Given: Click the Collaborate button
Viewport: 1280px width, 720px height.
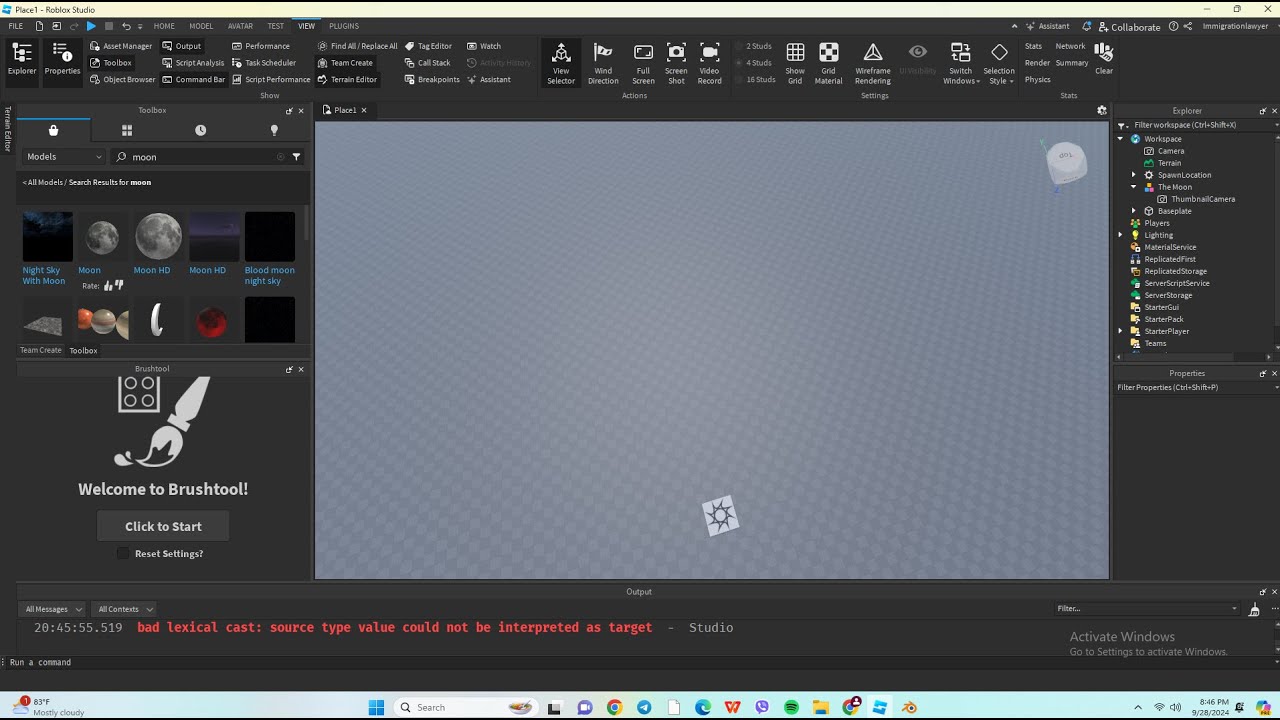Looking at the screenshot, I should (1129, 27).
